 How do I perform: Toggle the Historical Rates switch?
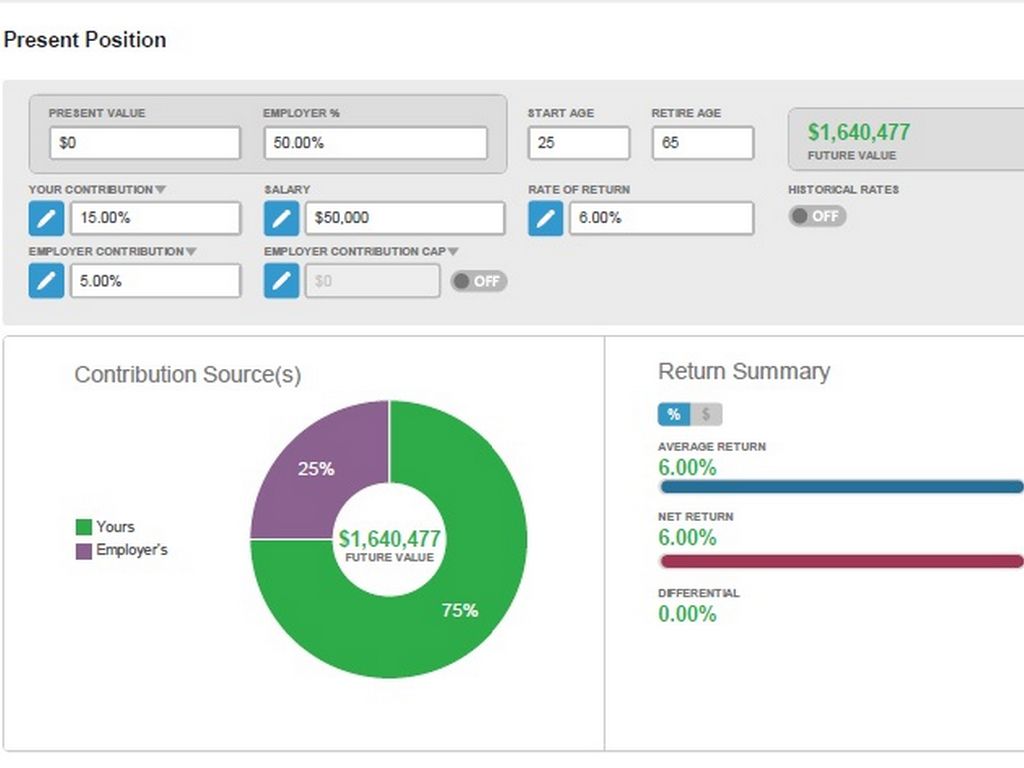tap(817, 216)
